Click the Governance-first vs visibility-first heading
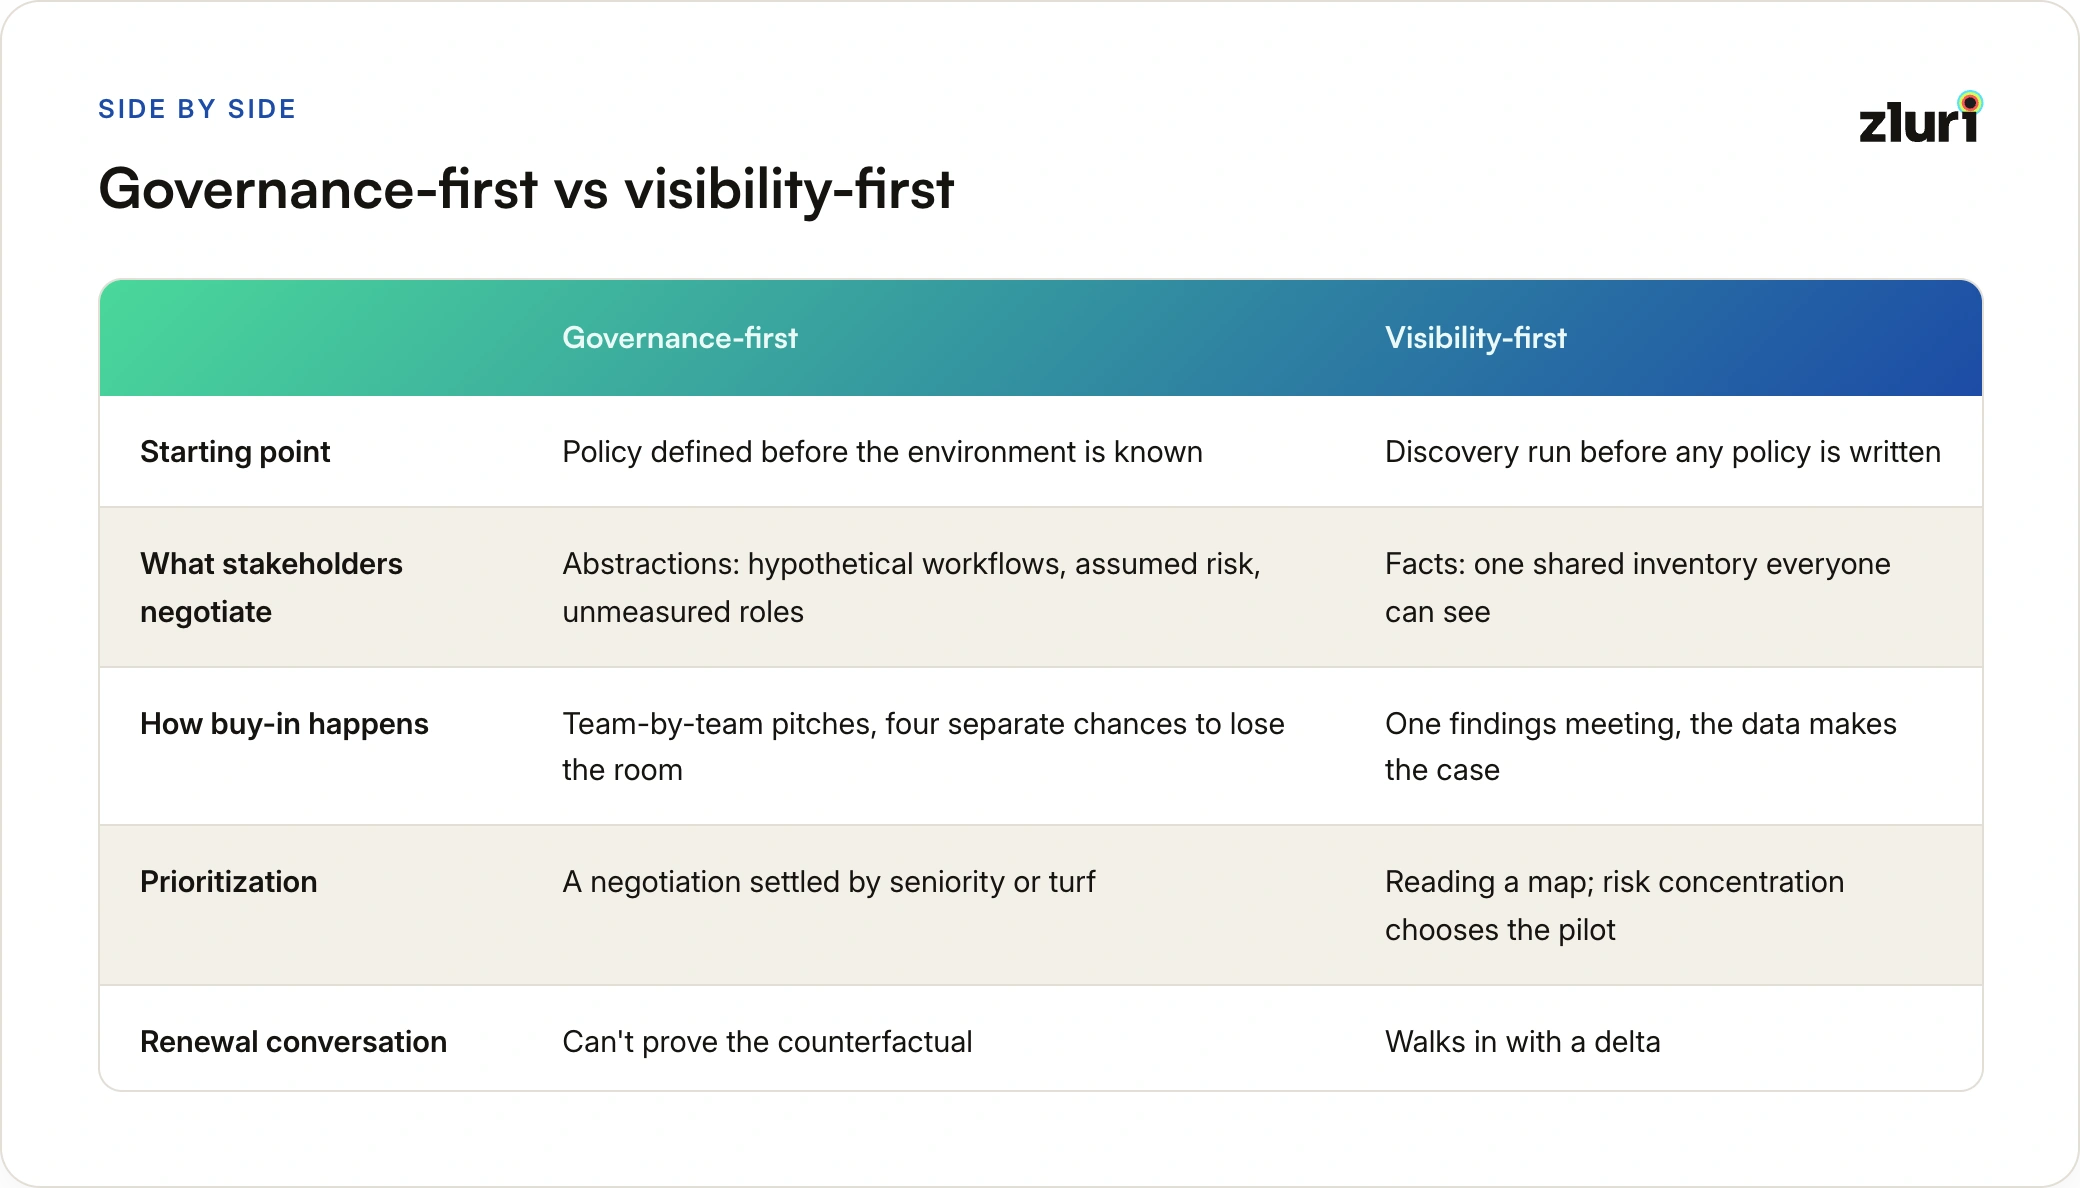Screen dimensions: 2080x1188 tap(526, 189)
